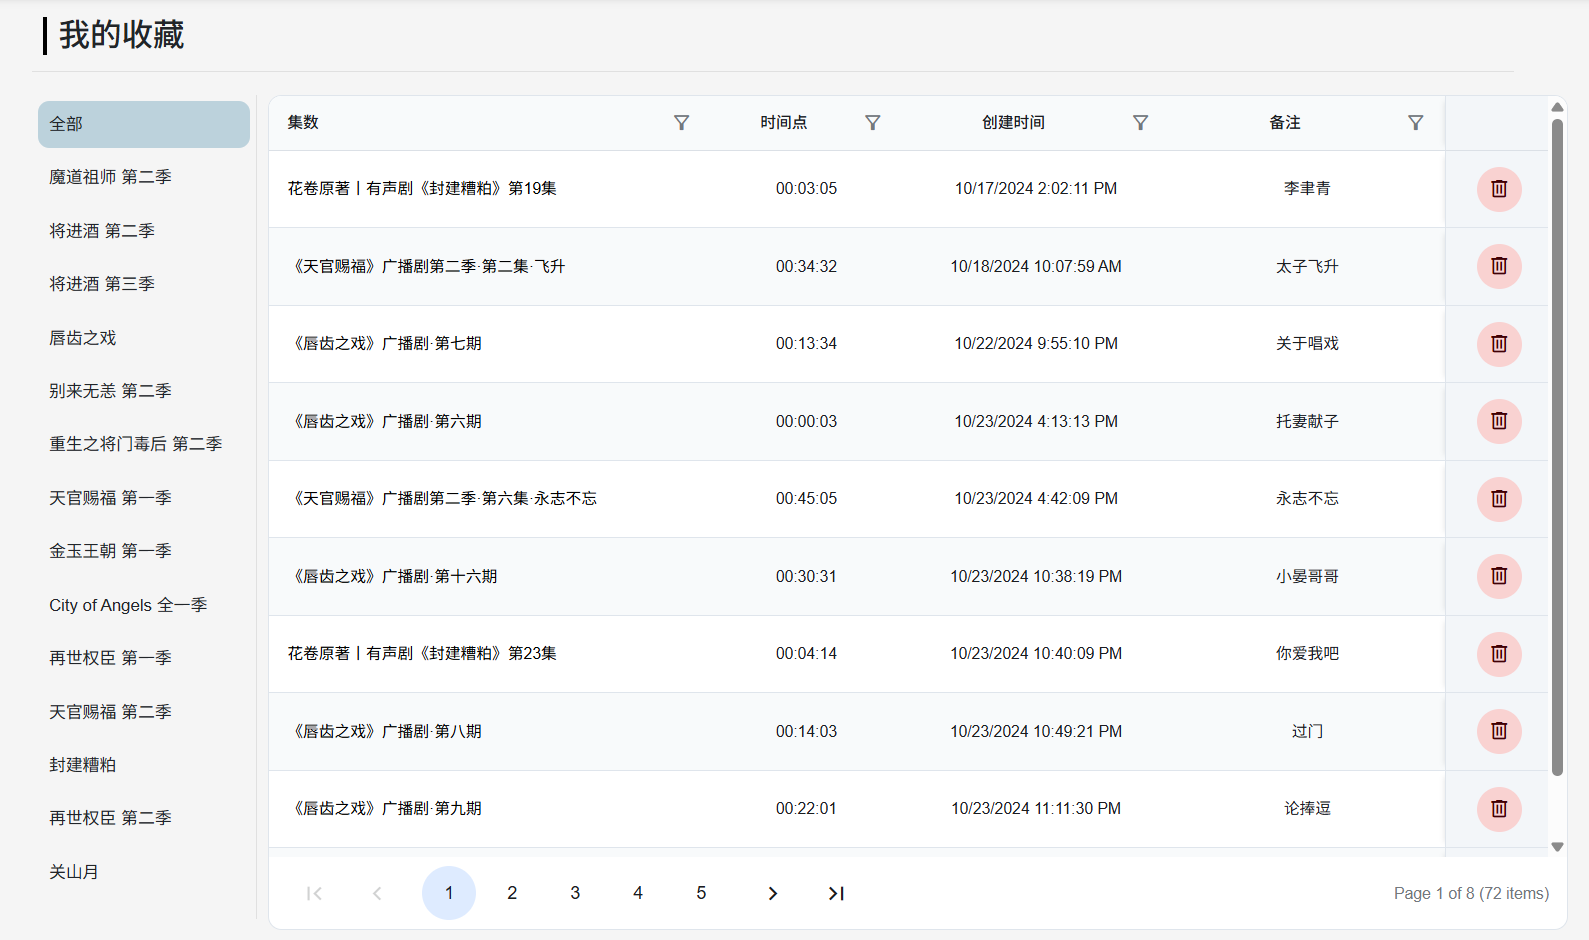This screenshot has width=1589, height=940.
Task: Jump to the last page
Action: coord(836,893)
